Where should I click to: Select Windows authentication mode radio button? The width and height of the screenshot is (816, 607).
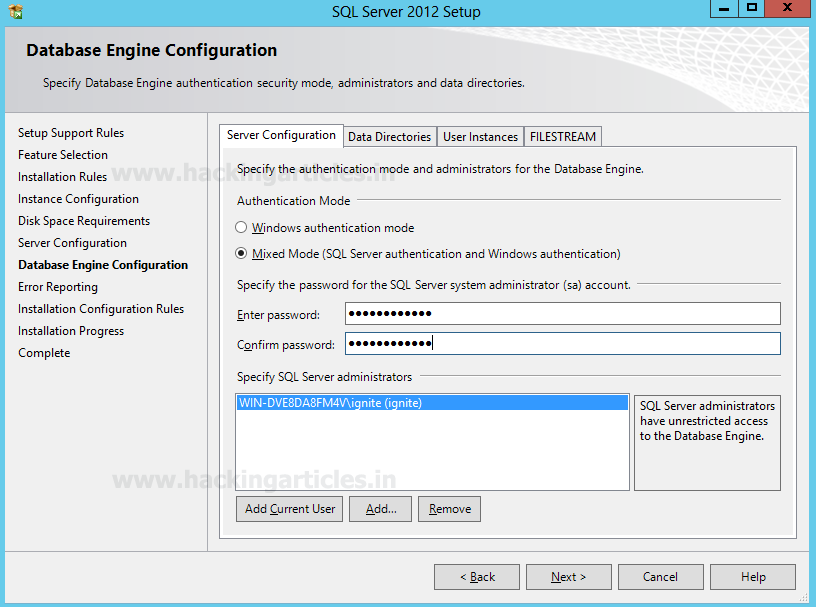pyautogui.click(x=241, y=227)
